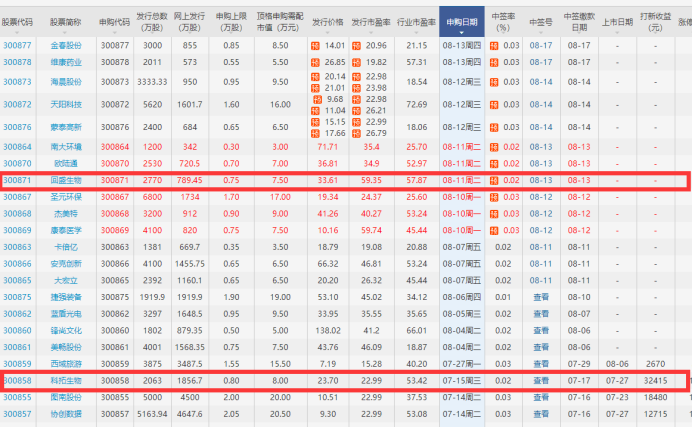
Task: Open stock code link 300873
Action: point(17,82)
